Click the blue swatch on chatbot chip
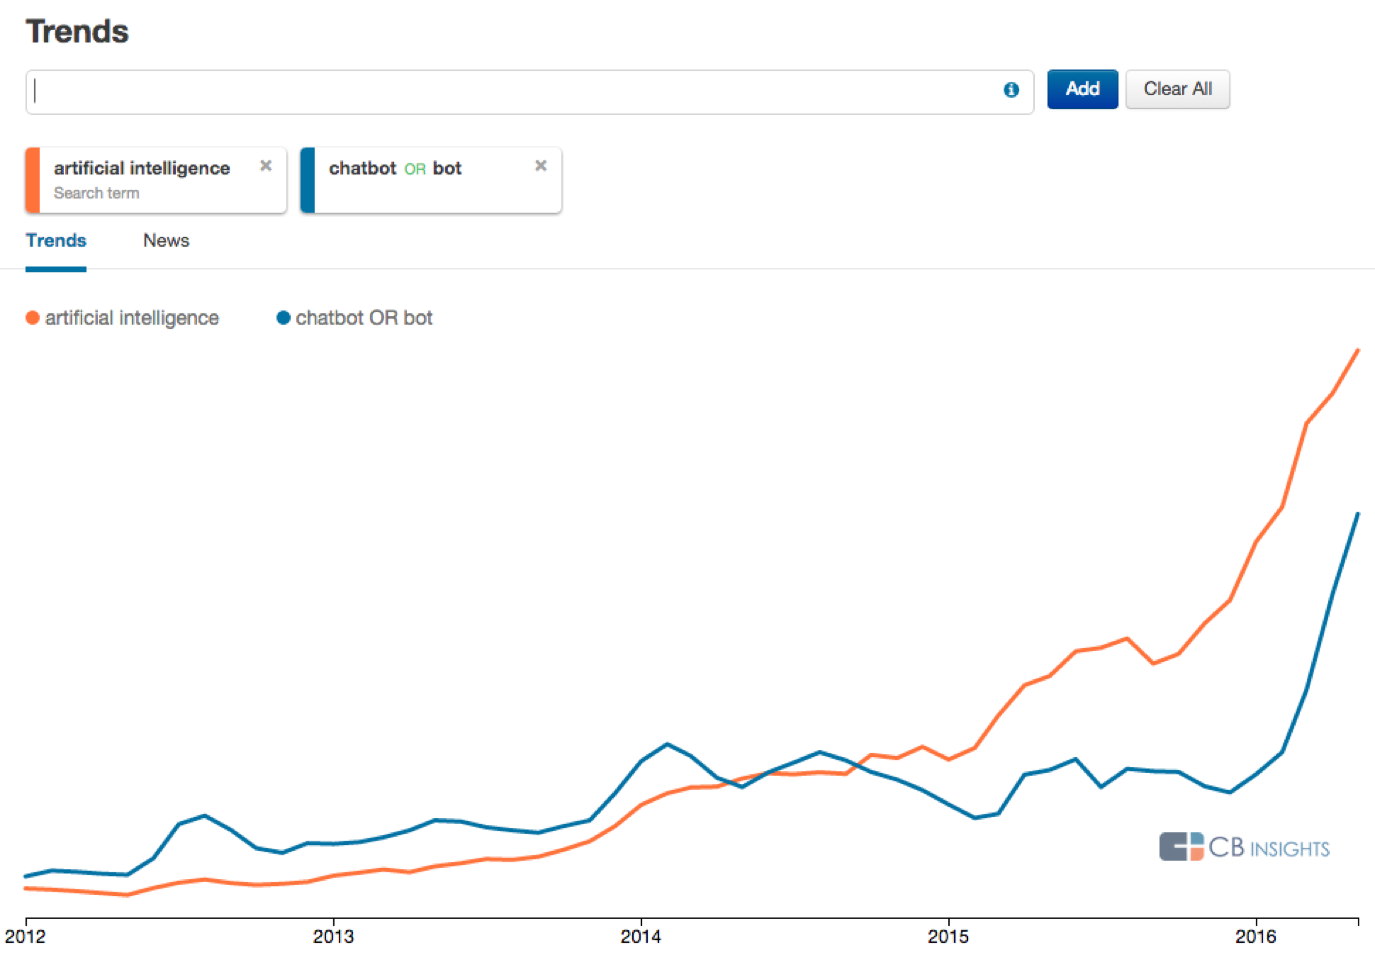The height and width of the screenshot is (960, 1375). [308, 180]
